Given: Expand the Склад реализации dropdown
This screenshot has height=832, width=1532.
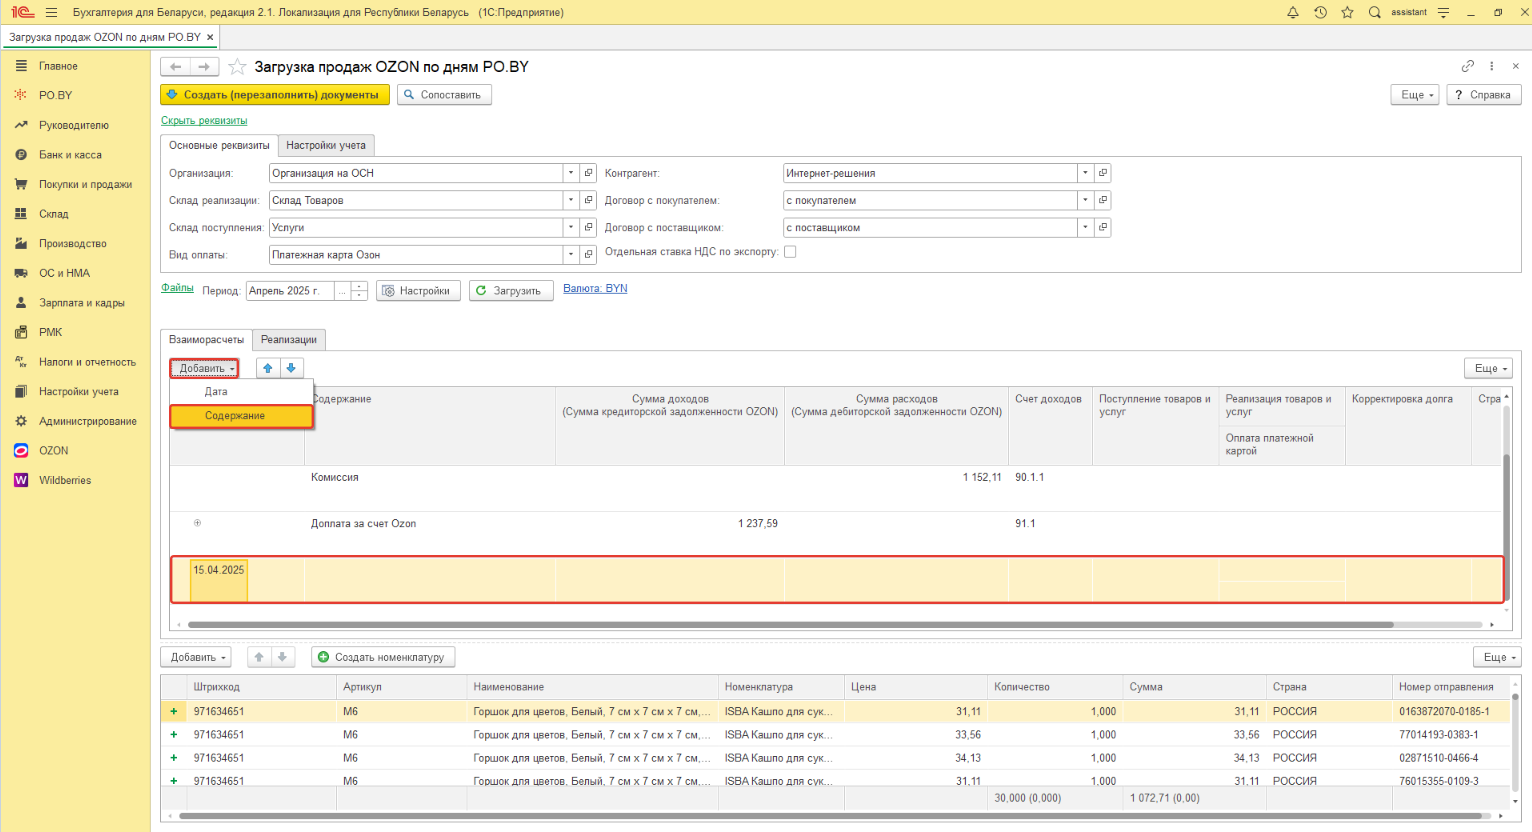Looking at the screenshot, I should coord(571,200).
